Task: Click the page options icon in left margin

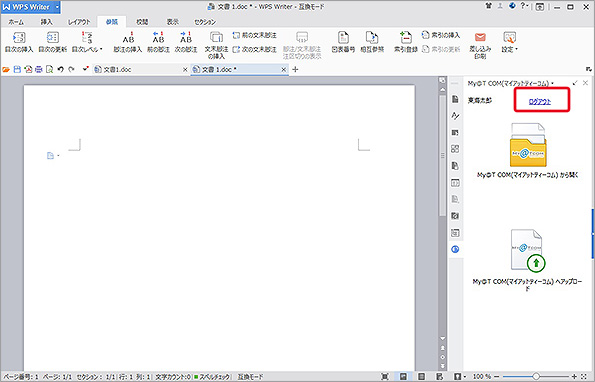Action: (x=52, y=156)
